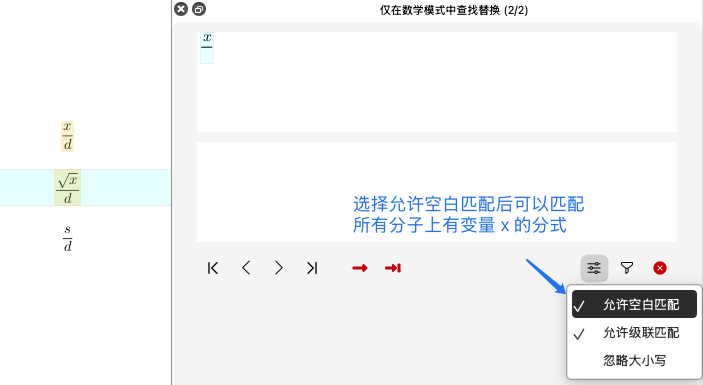703x385 pixels.
Task: Open the search options sliders menu
Action: tap(594, 268)
